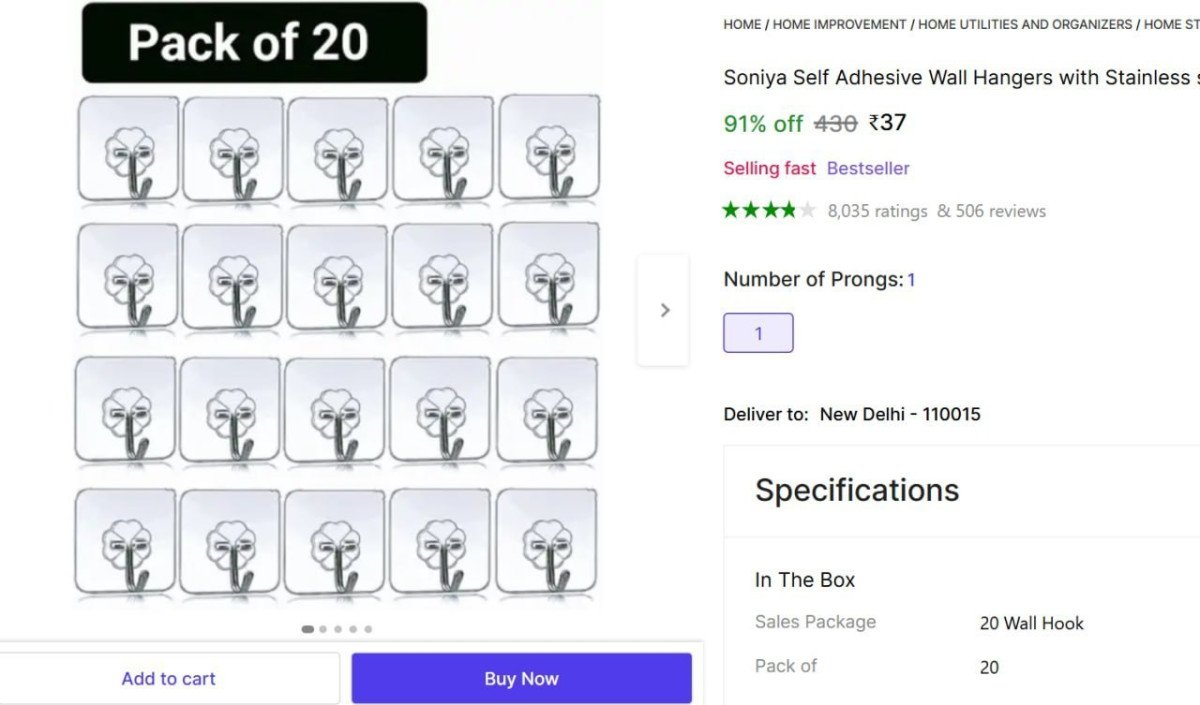Click the third carousel dot indicator
The image size is (1200, 705).
pos(338,629)
